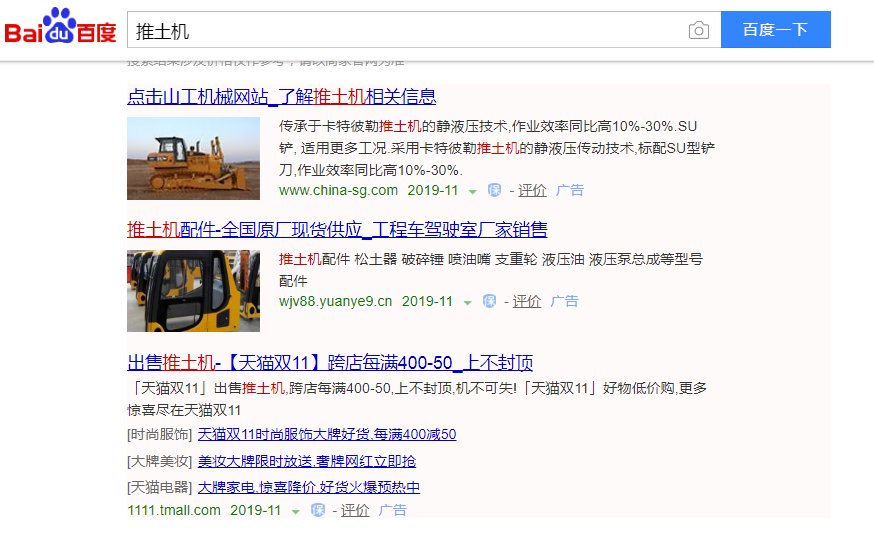Viewport: 874px width, 542px height.
Task: Expand dropdown arrow beside www.china-sg.com
Action: [473, 192]
